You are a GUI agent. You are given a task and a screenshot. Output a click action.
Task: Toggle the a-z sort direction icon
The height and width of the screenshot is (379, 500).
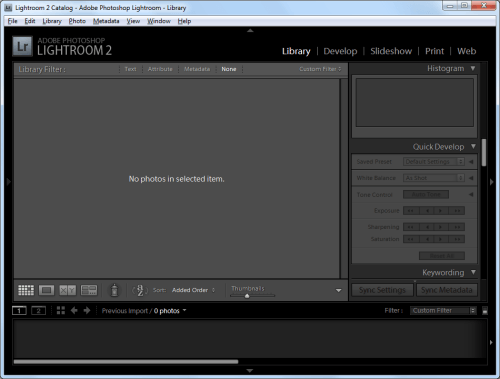click(140, 290)
